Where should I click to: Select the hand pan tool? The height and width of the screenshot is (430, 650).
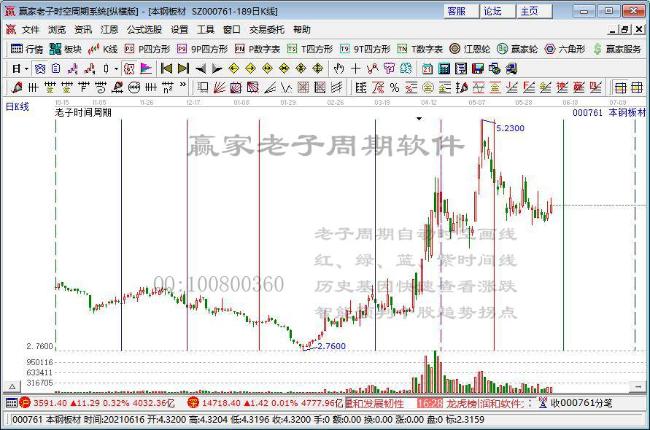point(339,68)
